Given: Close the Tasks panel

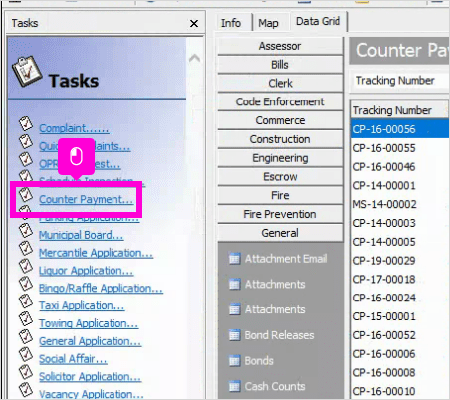Looking at the screenshot, I should (194, 24).
